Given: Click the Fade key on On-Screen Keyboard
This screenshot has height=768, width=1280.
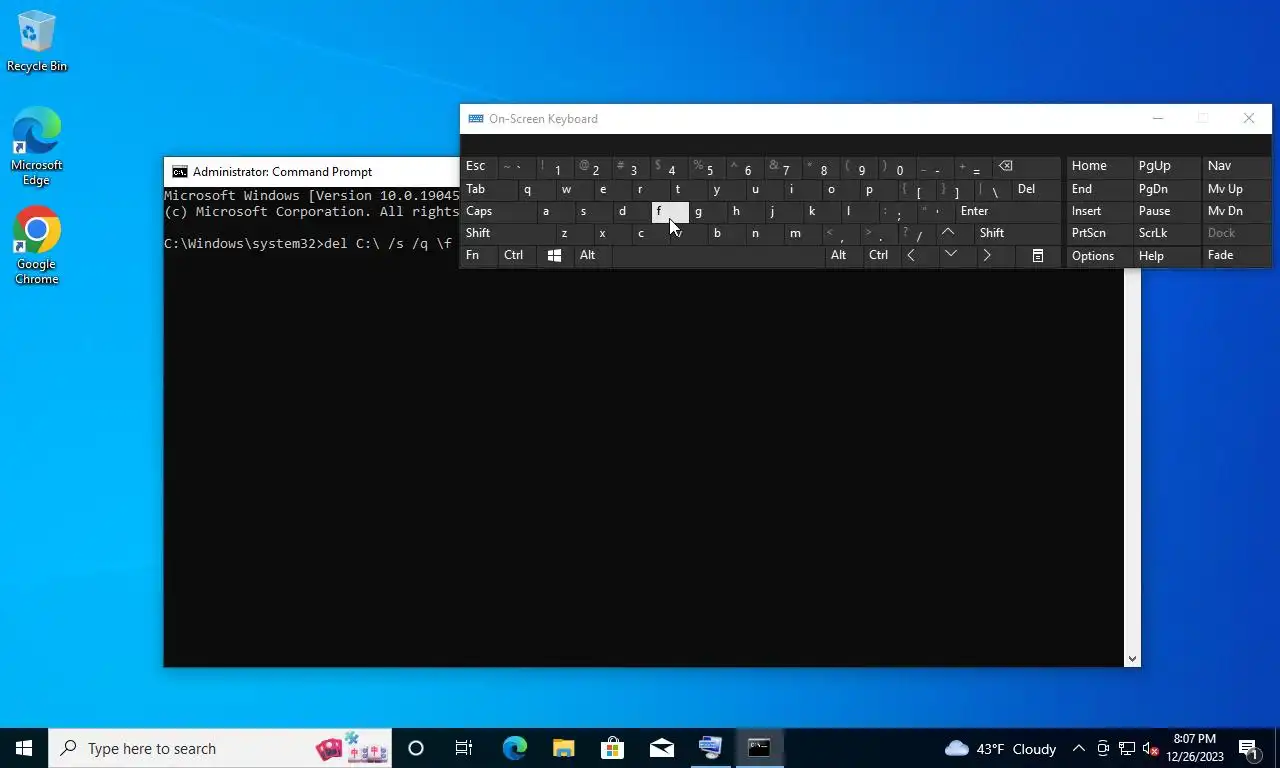Looking at the screenshot, I should [x=1236, y=256].
